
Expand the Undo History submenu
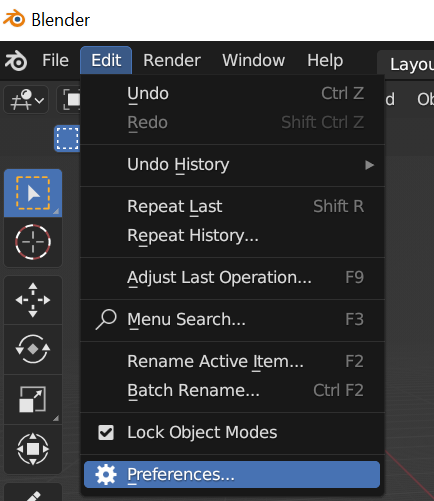point(232,165)
